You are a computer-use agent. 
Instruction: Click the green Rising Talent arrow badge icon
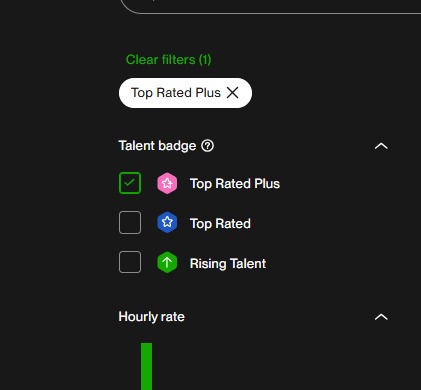coord(167,262)
